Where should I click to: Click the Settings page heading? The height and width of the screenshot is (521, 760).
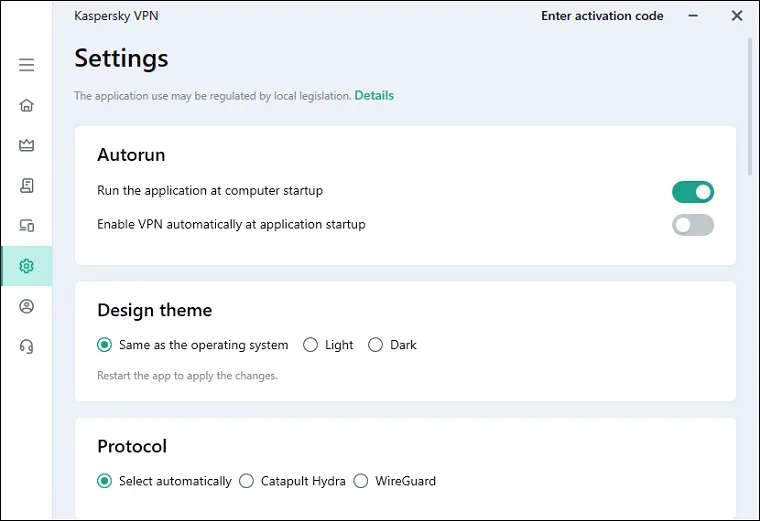click(x=121, y=59)
